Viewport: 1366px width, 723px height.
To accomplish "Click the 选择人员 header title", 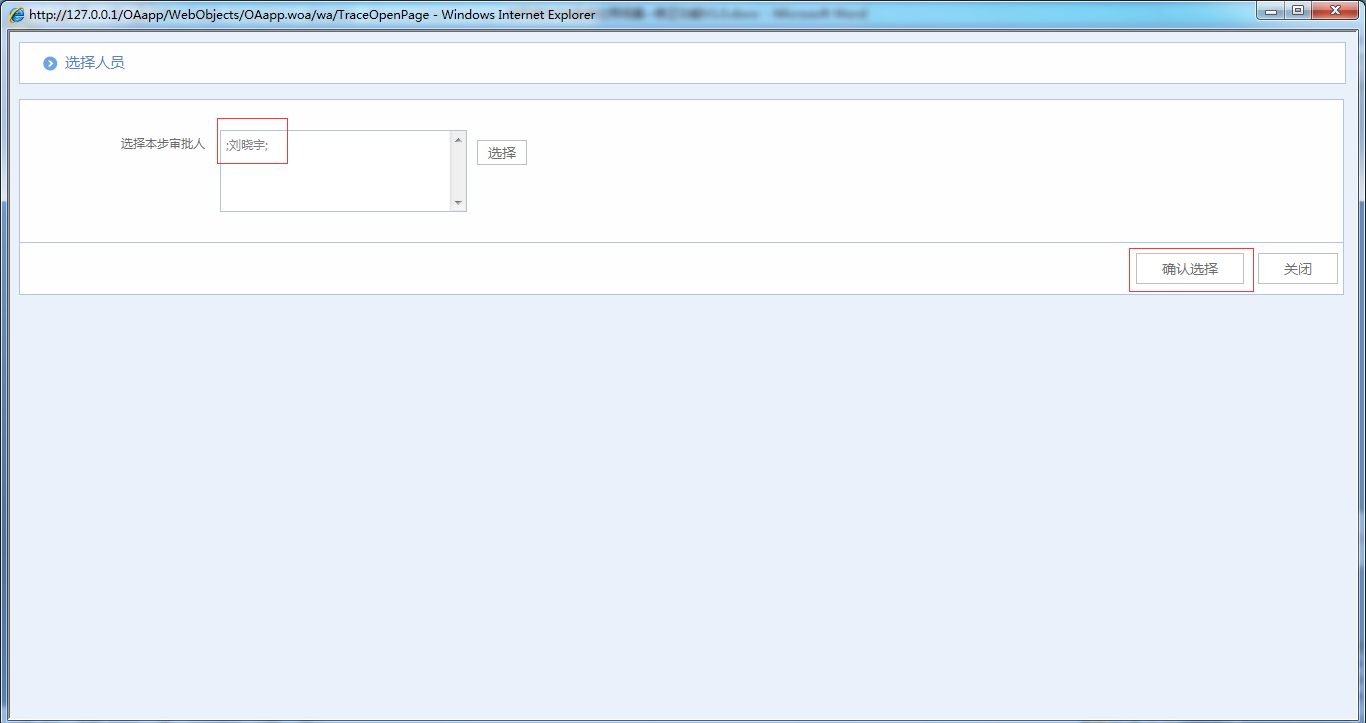I will (95, 63).
